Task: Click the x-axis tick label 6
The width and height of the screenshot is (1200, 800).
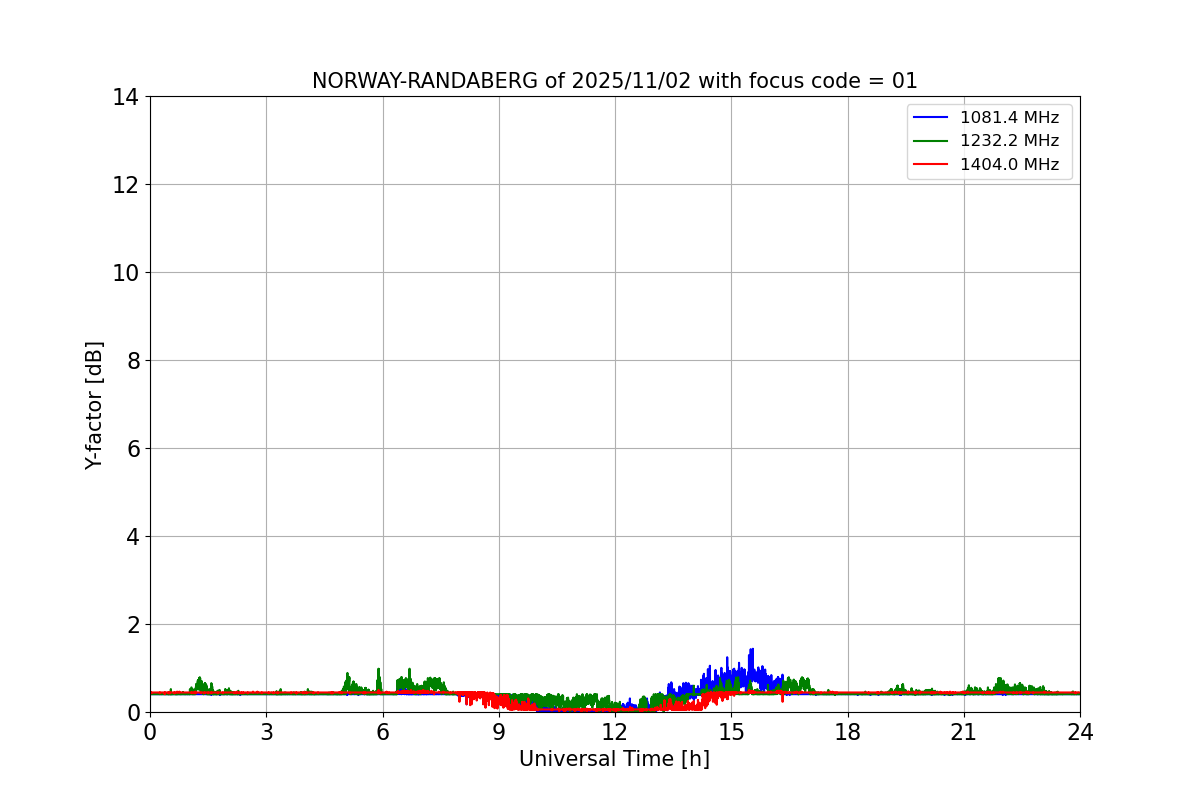Action: pyautogui.click(x=383, y=732)
